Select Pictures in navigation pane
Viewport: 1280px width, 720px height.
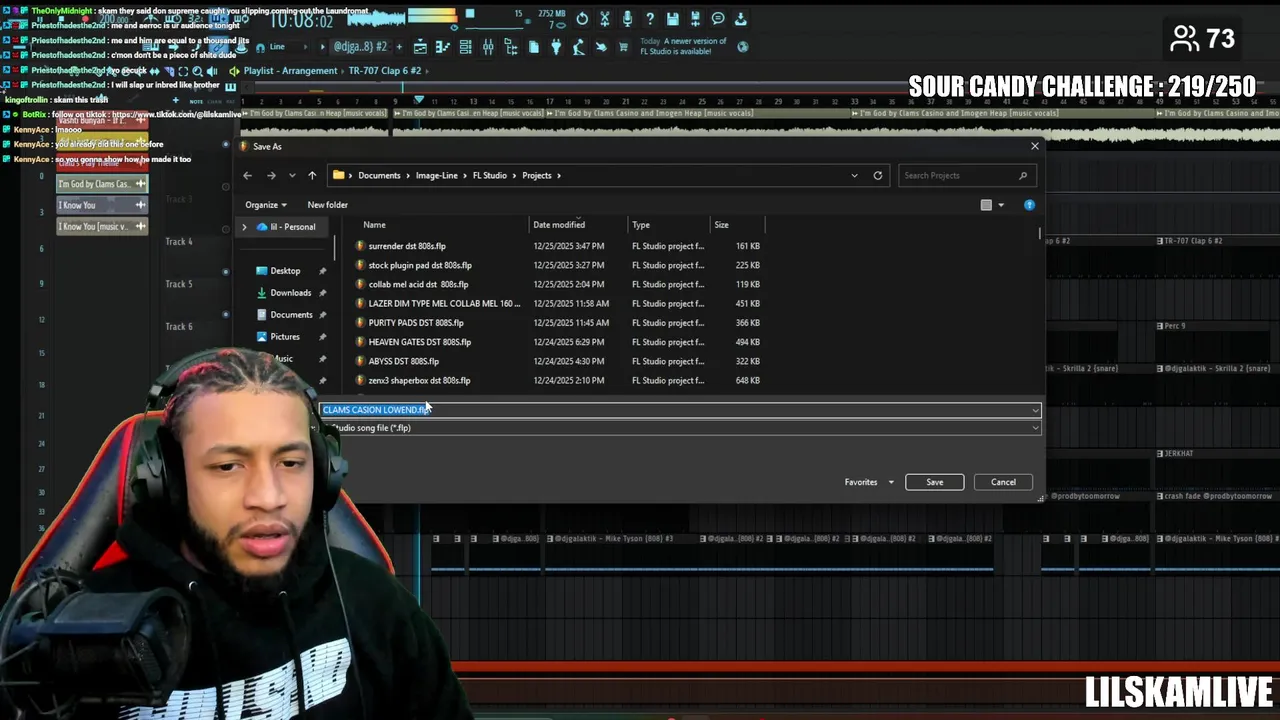285,337
